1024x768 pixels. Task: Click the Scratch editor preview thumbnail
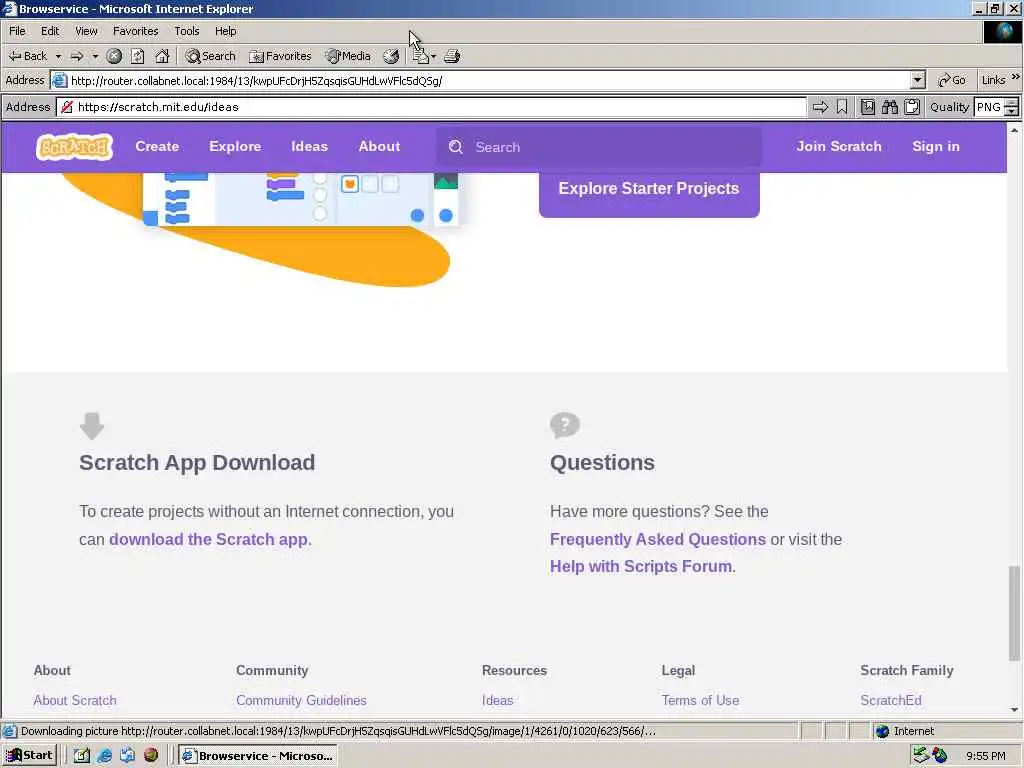(300, 199)
